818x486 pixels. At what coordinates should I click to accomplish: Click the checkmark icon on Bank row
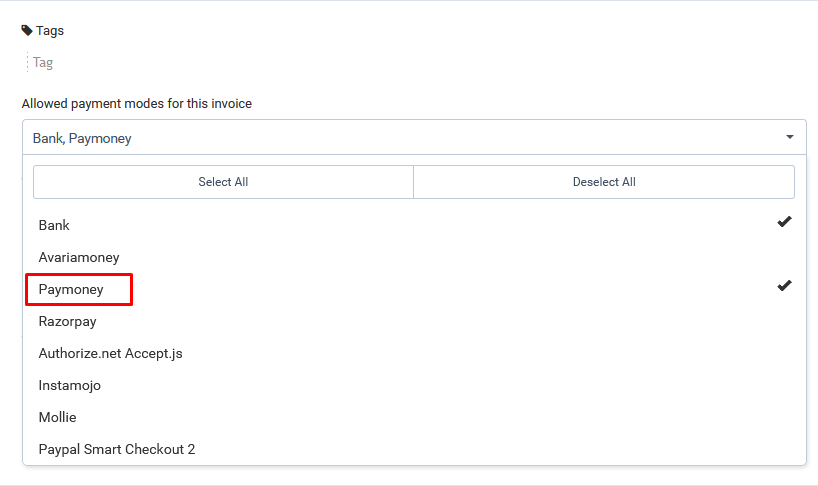click(784, 222)
